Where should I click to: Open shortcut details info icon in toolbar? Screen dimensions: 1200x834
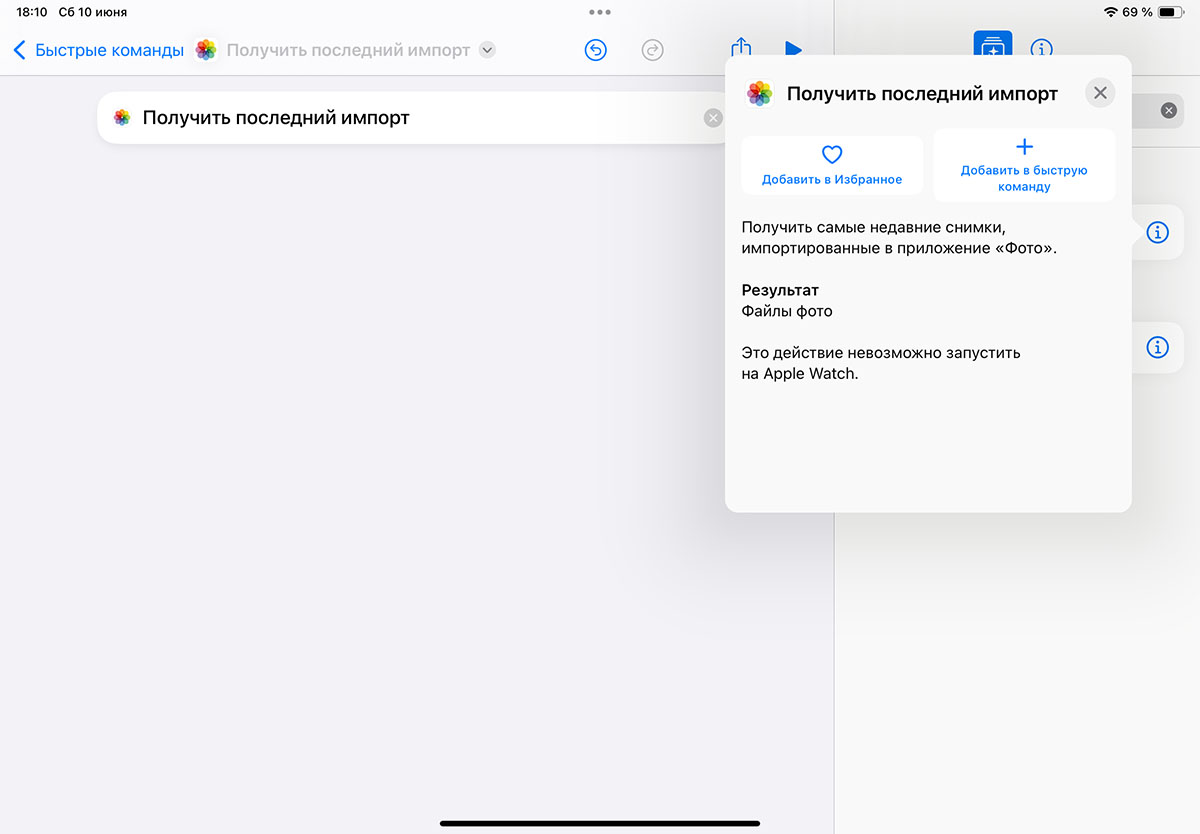(x=1042, y=49)
